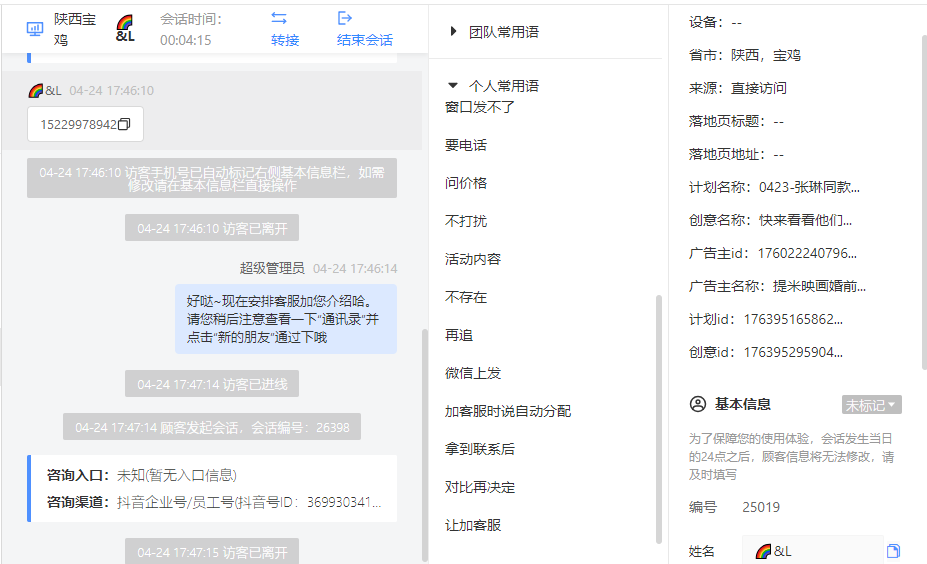Choose the 微信上发 quick phrase
The image size is (927, 564).
pyautogui.click(x=473, y=373)
